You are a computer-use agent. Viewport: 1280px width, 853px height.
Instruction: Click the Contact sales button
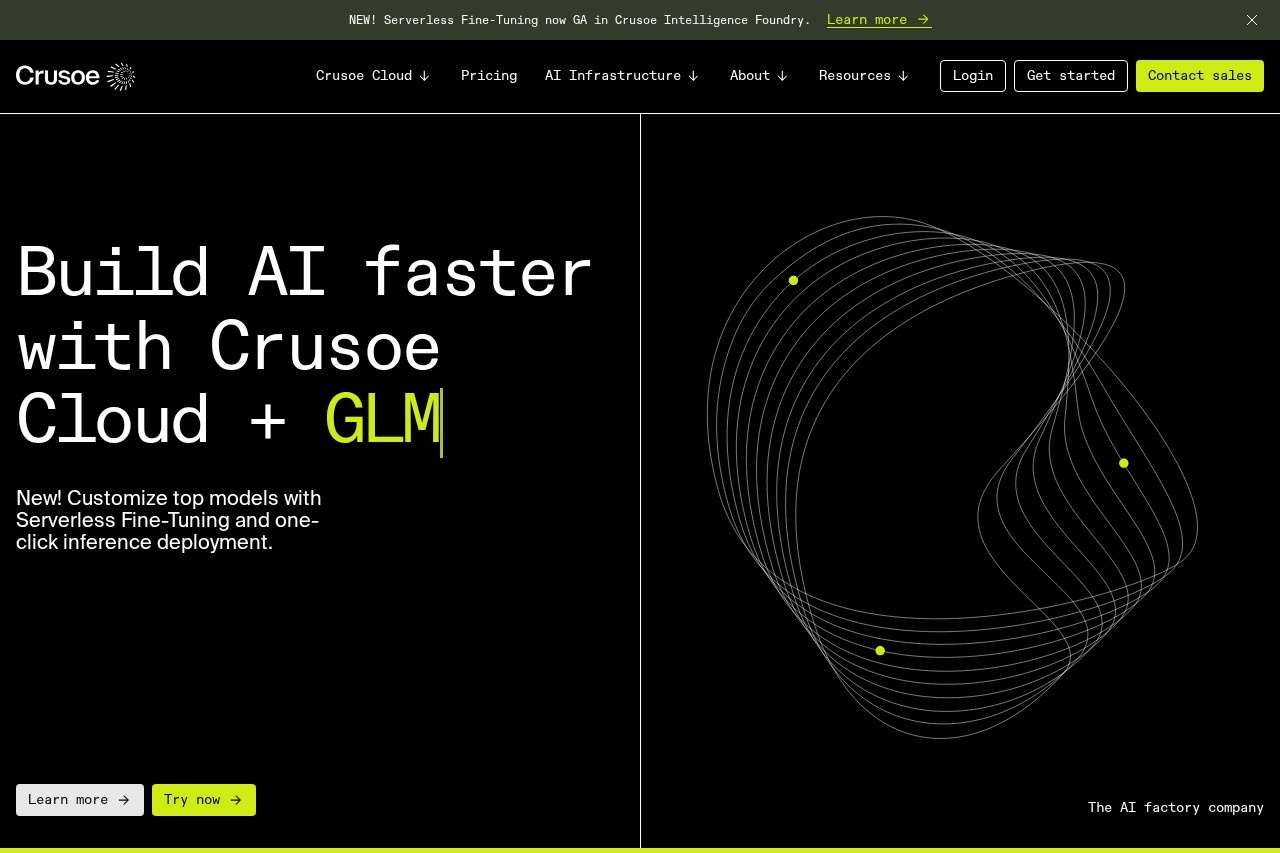[1200, 76]
